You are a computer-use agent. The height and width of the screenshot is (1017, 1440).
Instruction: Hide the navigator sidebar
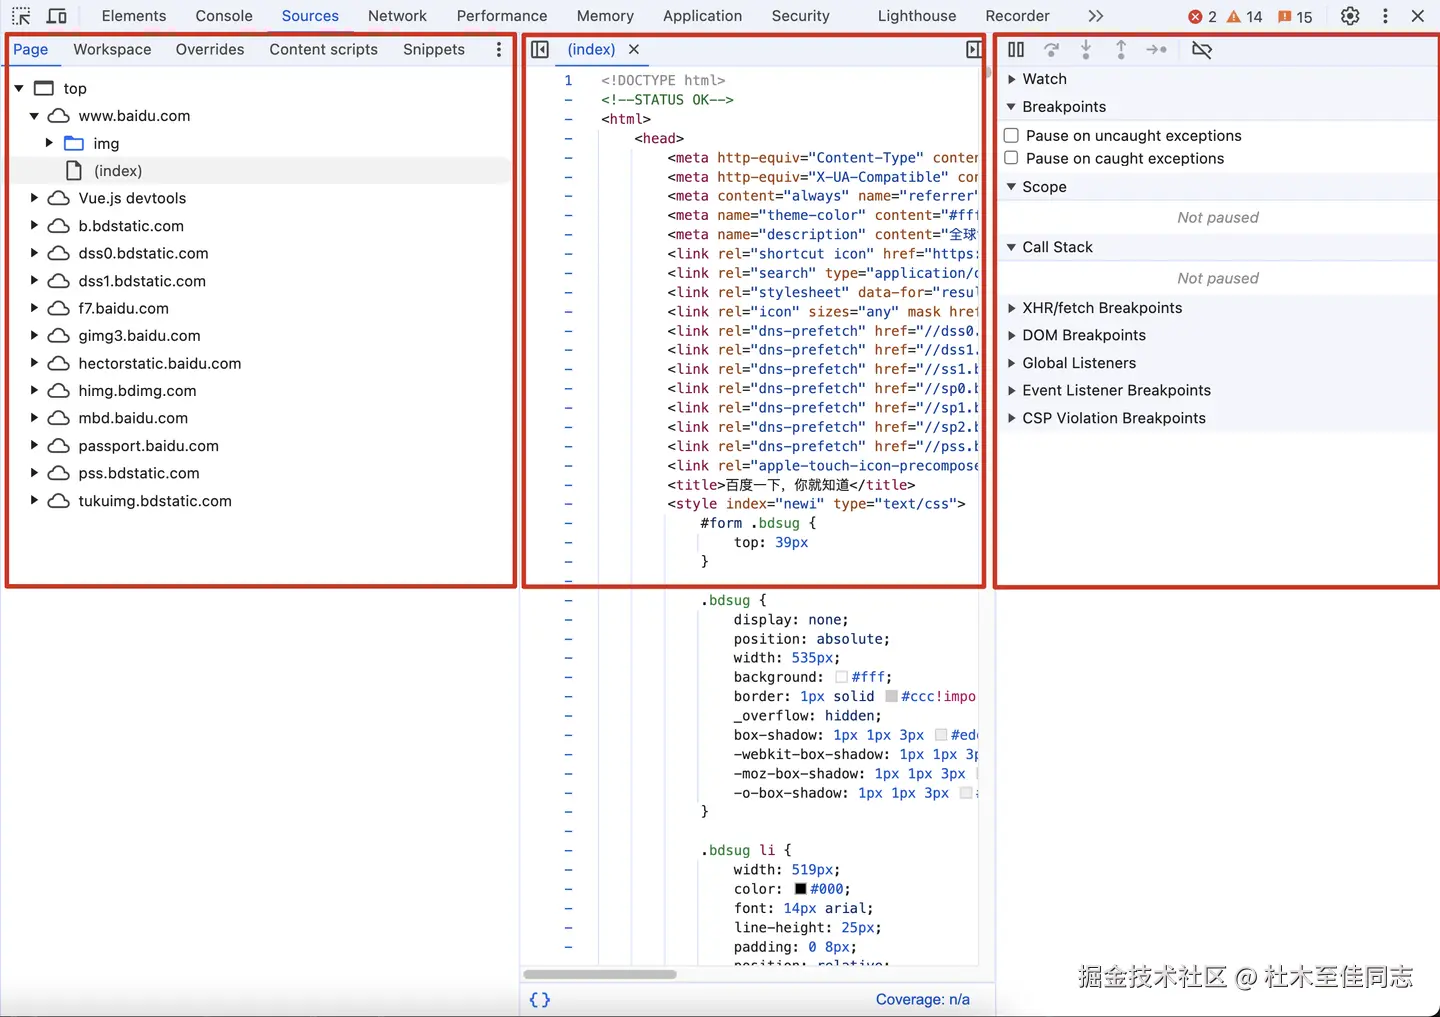tap(540, 49)
